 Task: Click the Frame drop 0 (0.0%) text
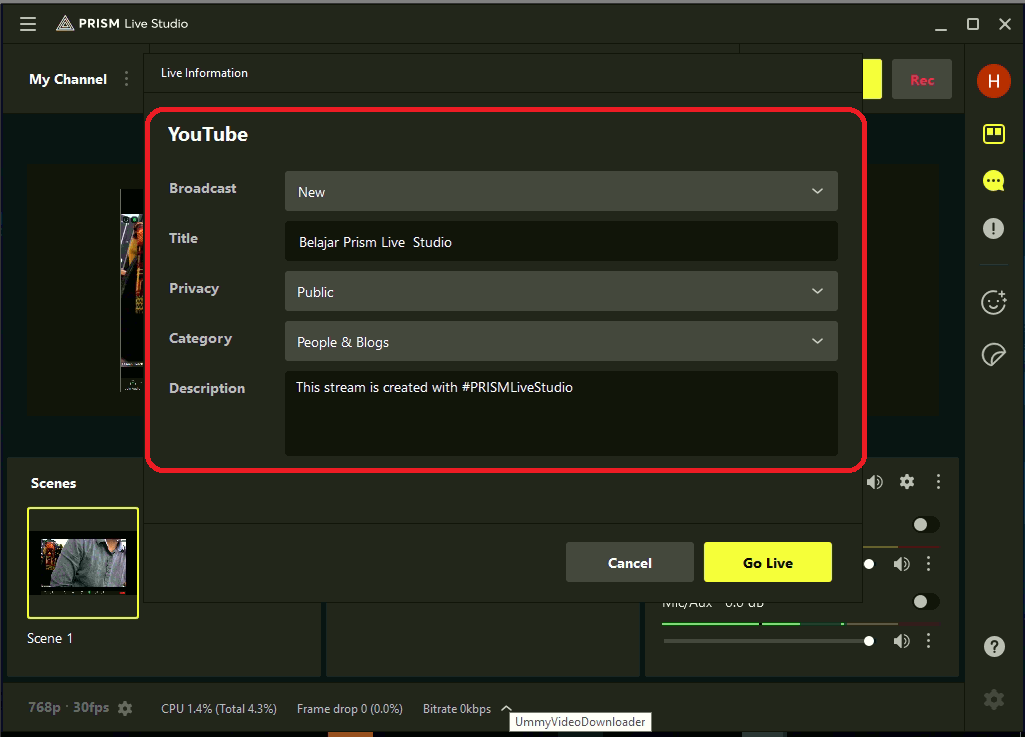[x=350, y=709]
